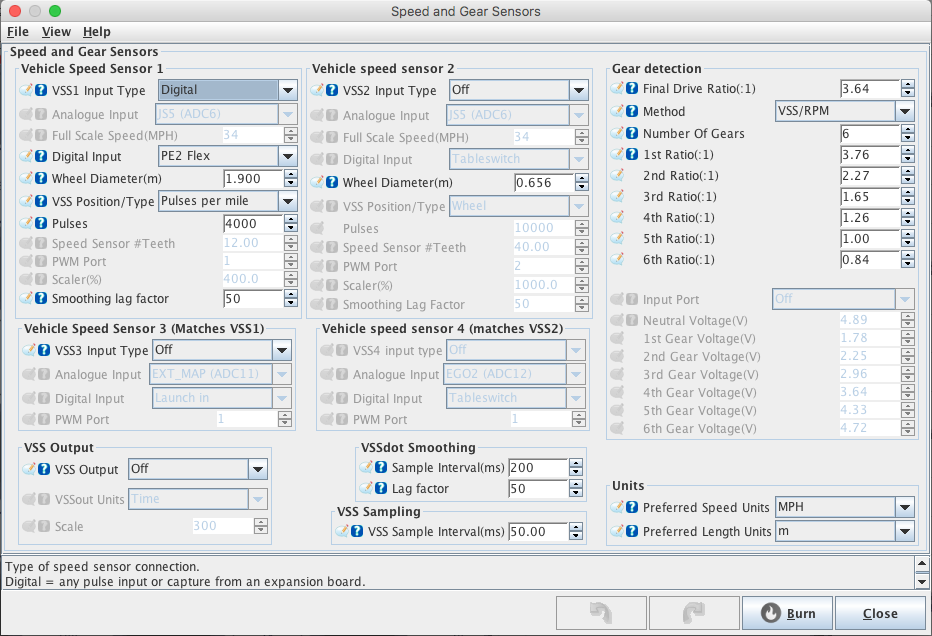Click the Close button
Screen dimensions: 932x636
click(880, 613)
